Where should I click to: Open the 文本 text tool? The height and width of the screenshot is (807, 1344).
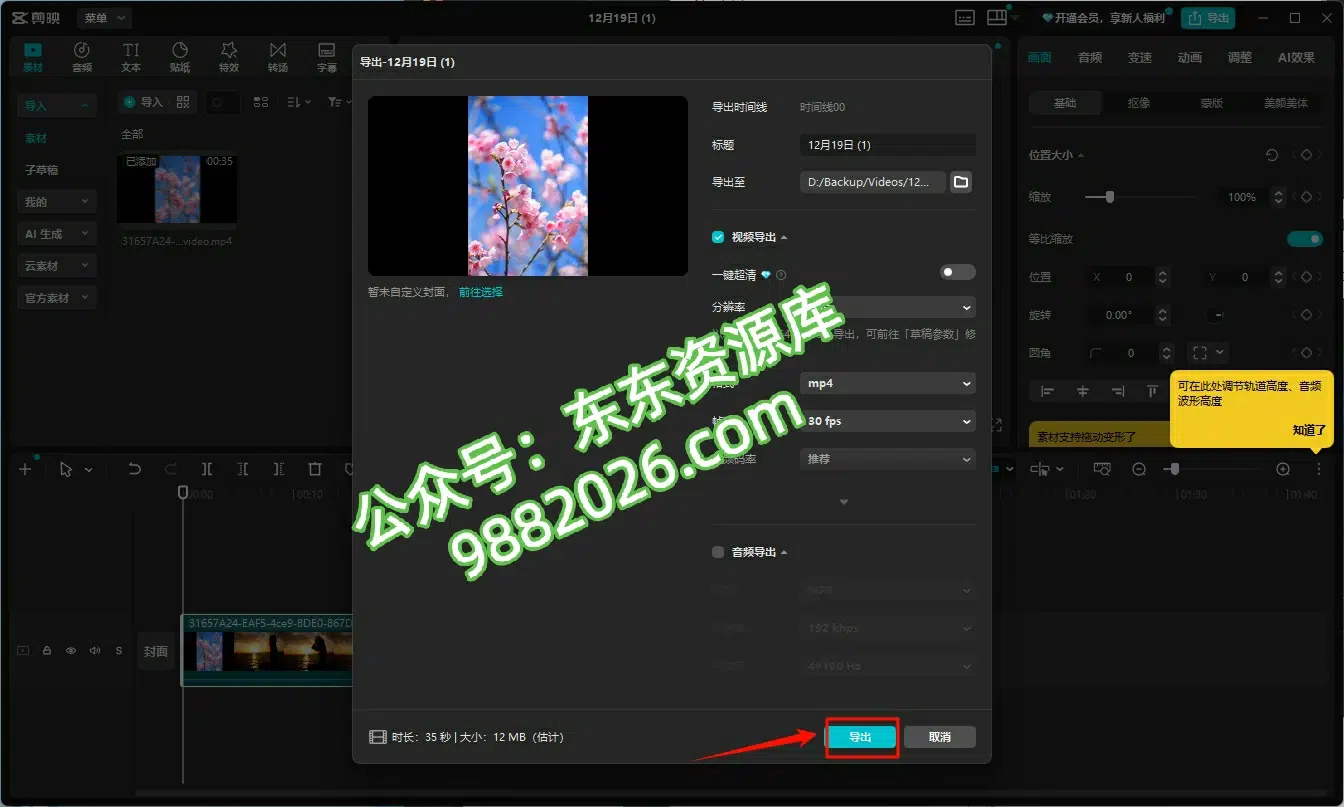click(131, 57)
